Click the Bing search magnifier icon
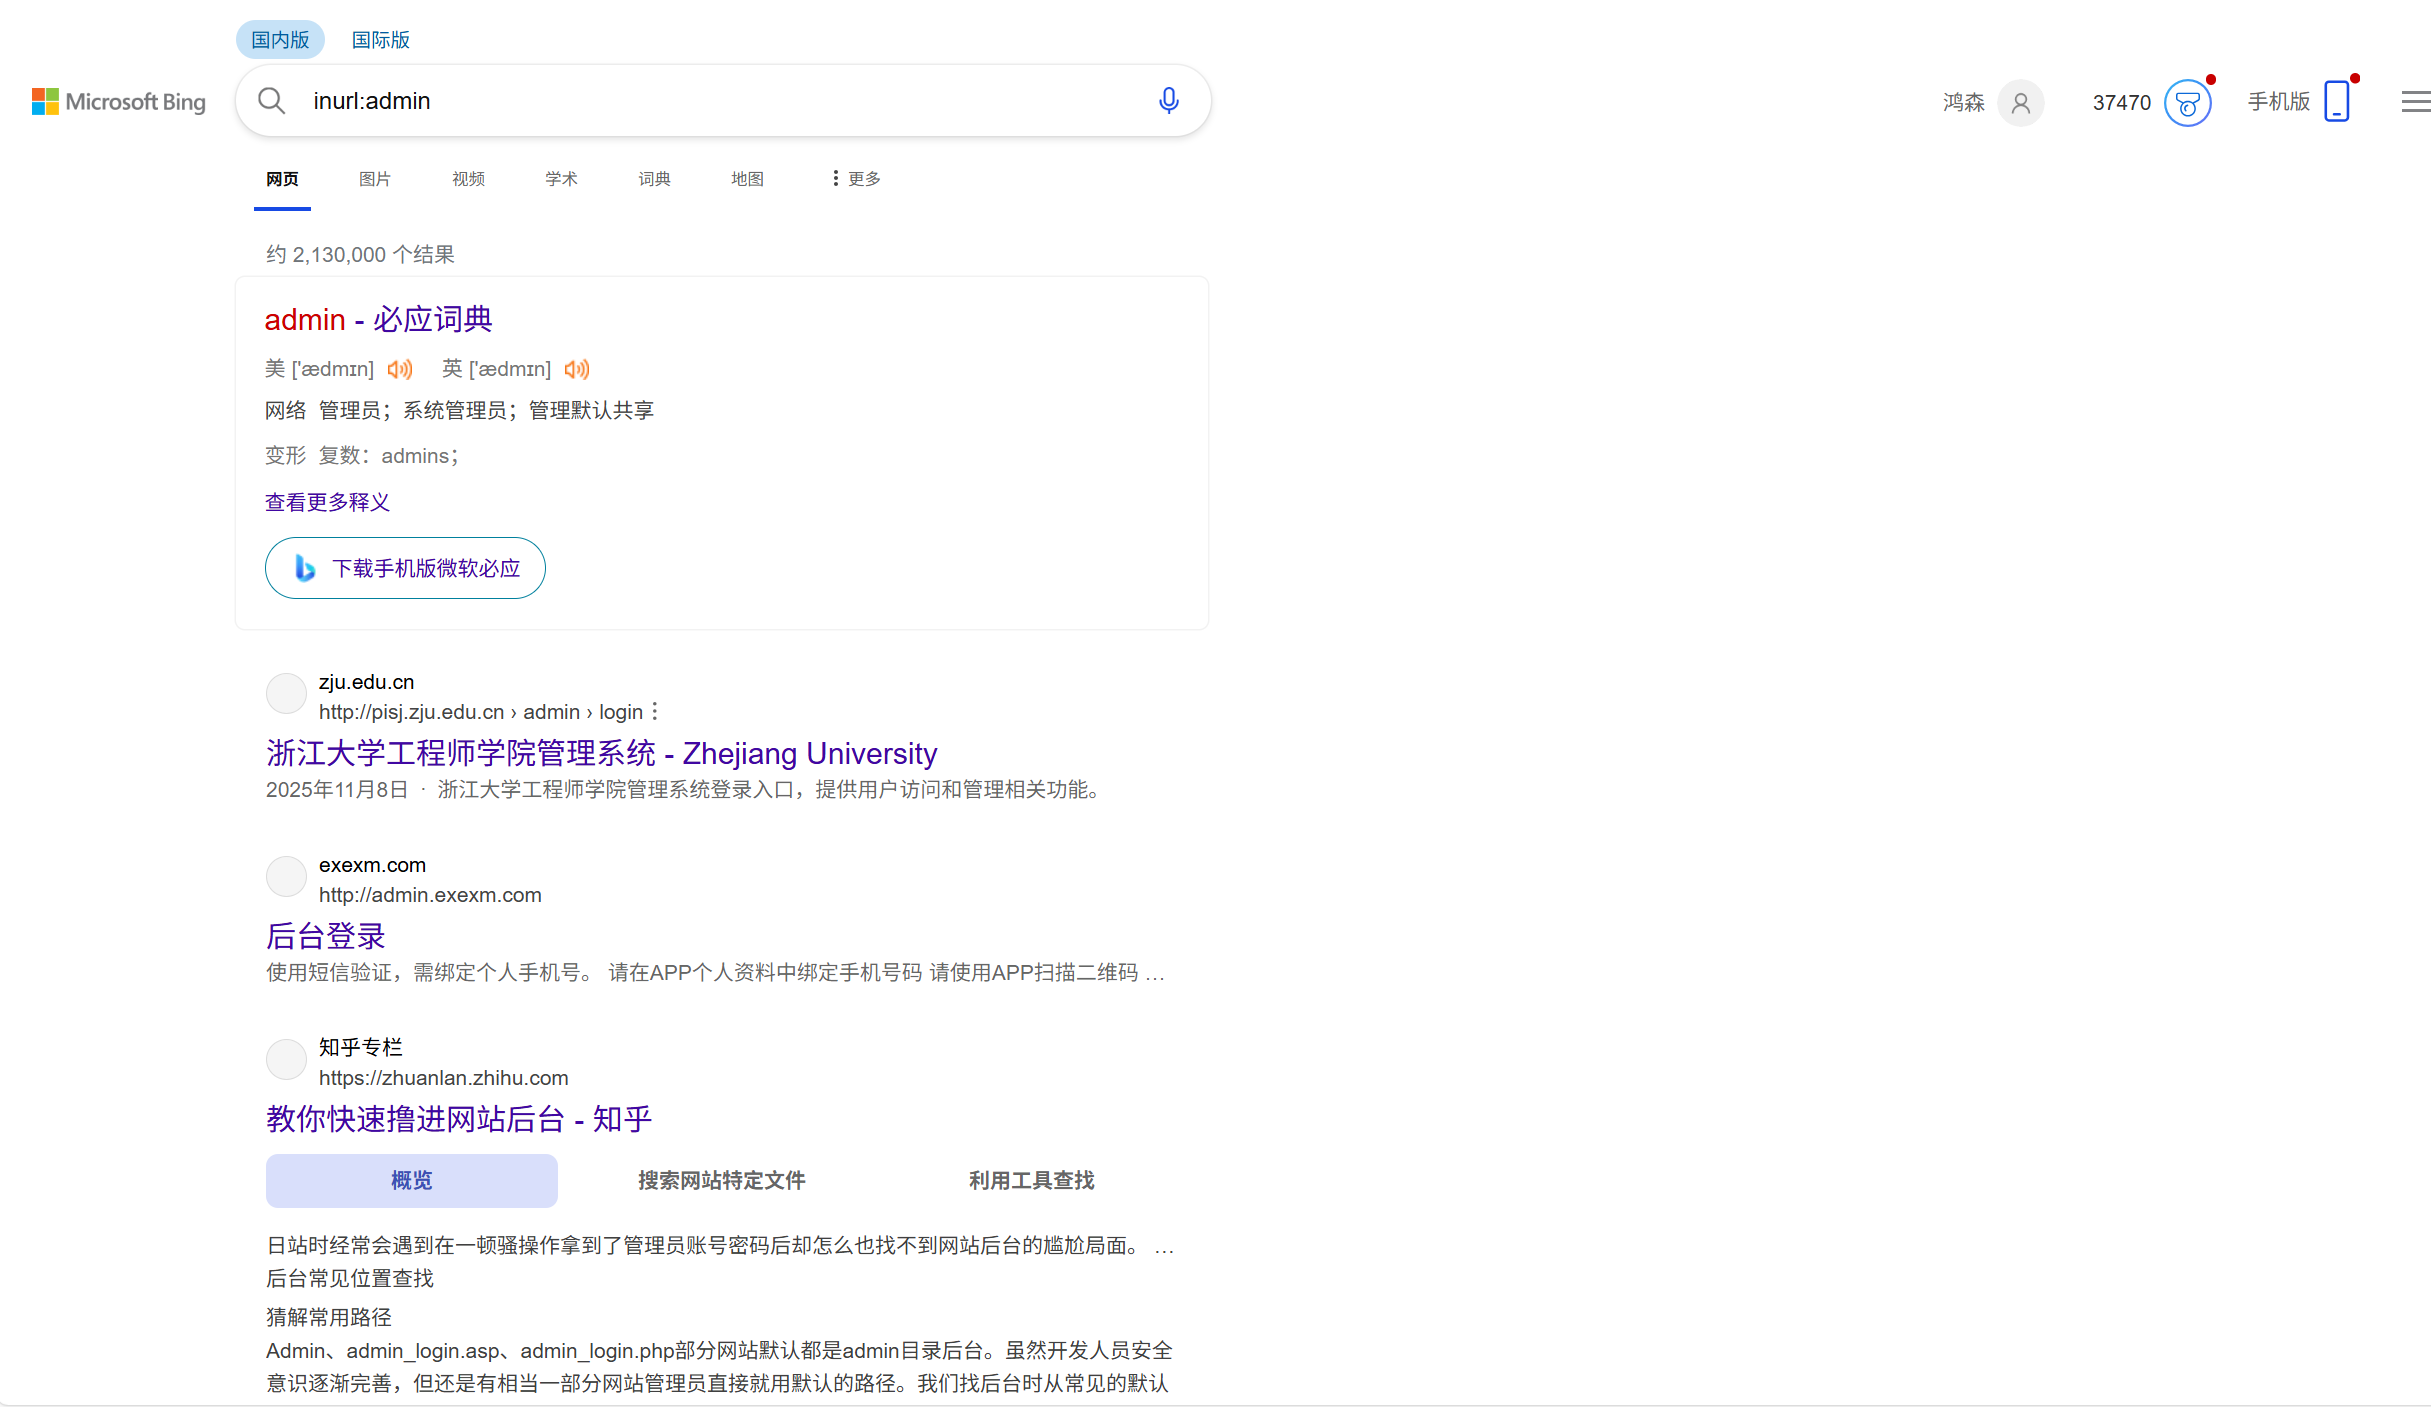The height and width of the screenshot is (1407, 2431). coord(271,100)
